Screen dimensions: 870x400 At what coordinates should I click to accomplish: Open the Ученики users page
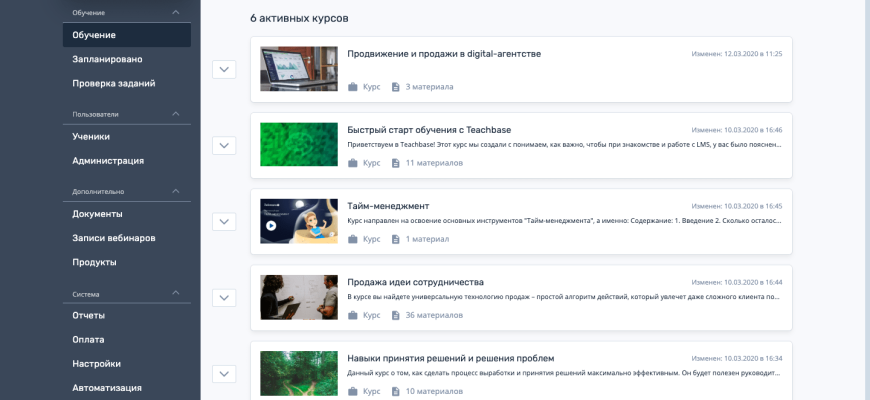click(x=91, y=136)
